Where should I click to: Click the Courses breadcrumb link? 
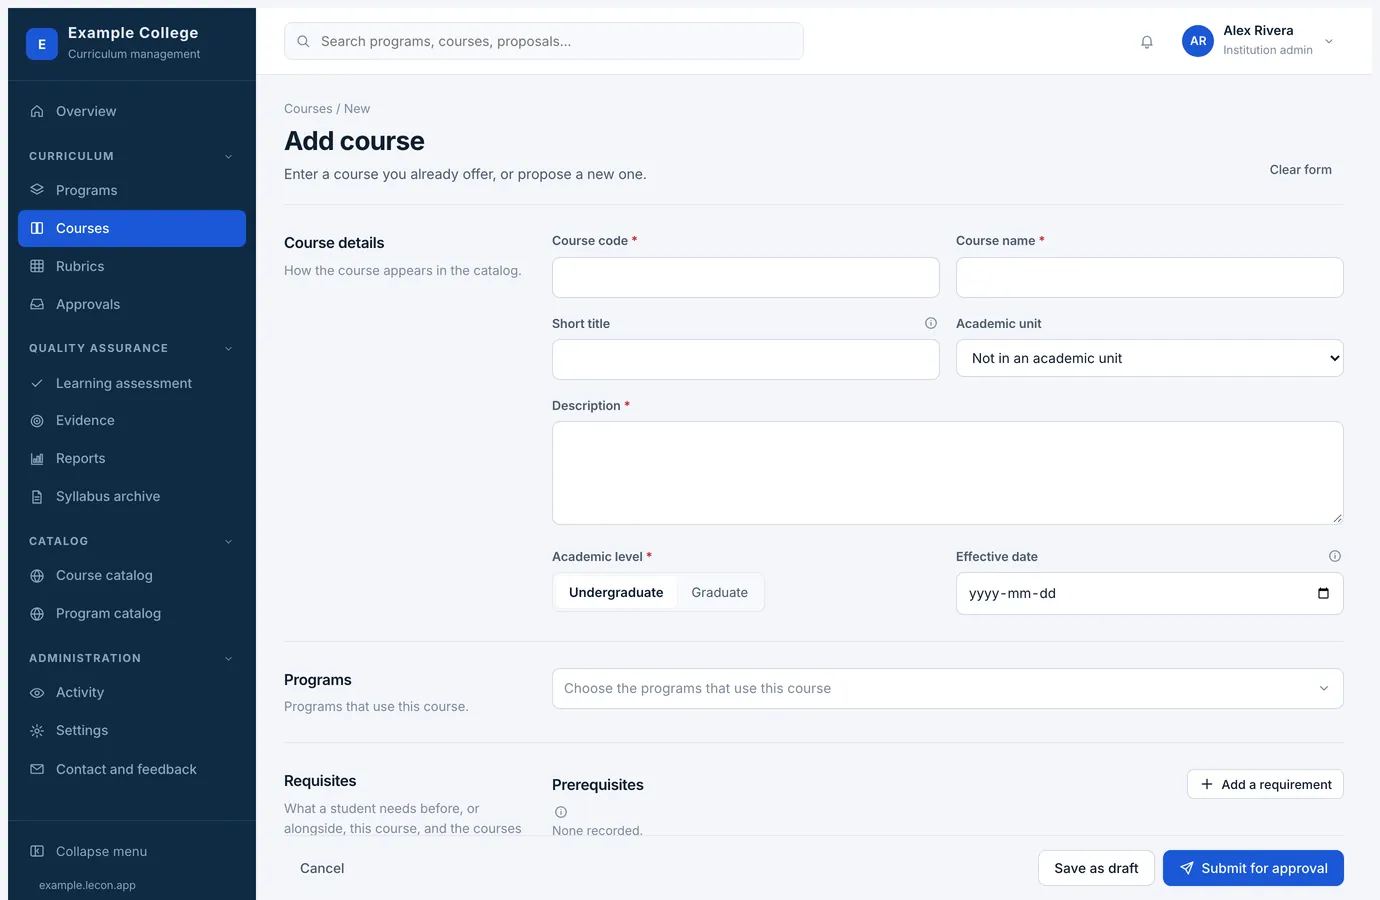point(308,109)
